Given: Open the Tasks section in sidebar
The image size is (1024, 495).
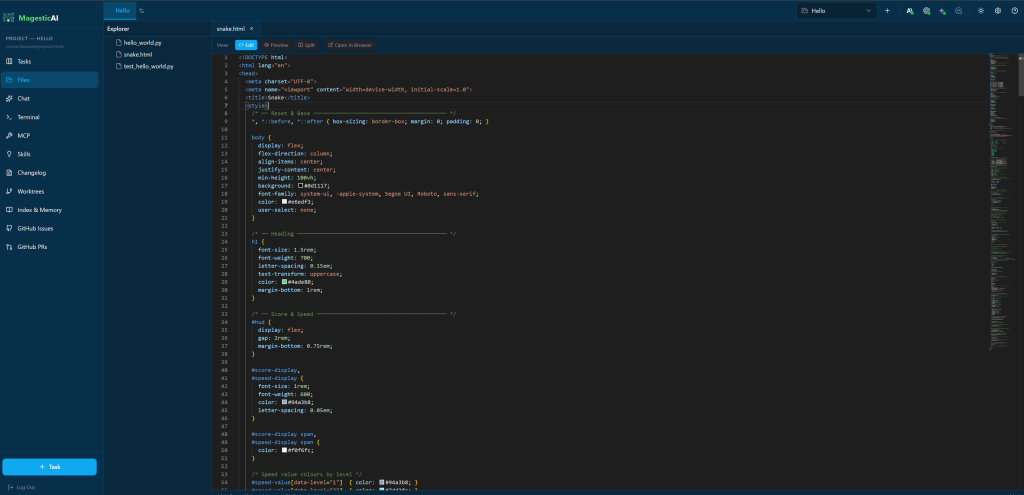Looking at the screenshot, I should point(49,61).
